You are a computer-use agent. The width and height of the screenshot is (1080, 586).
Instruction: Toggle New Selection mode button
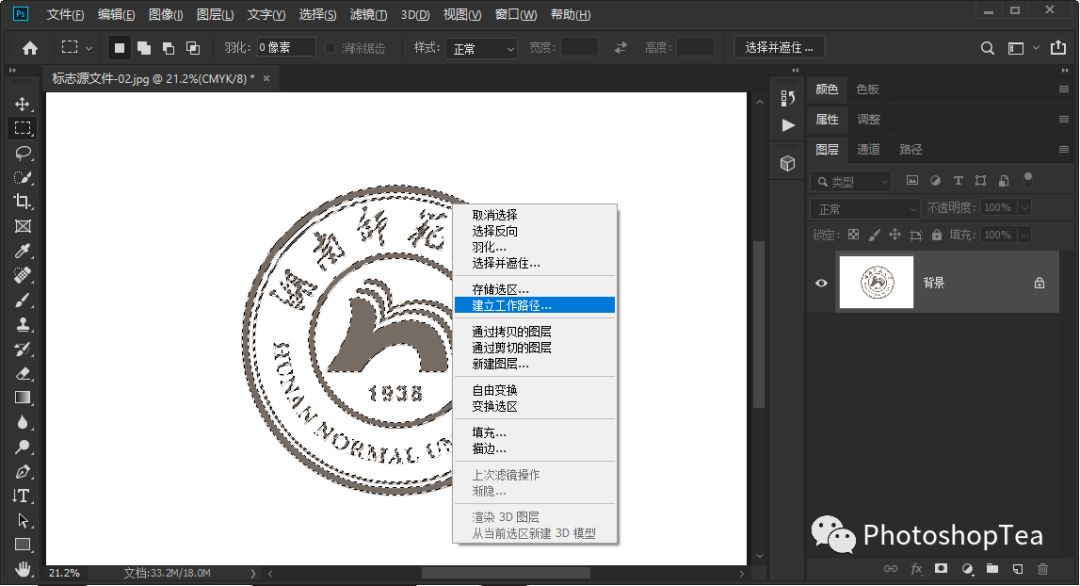coord(119,48)
